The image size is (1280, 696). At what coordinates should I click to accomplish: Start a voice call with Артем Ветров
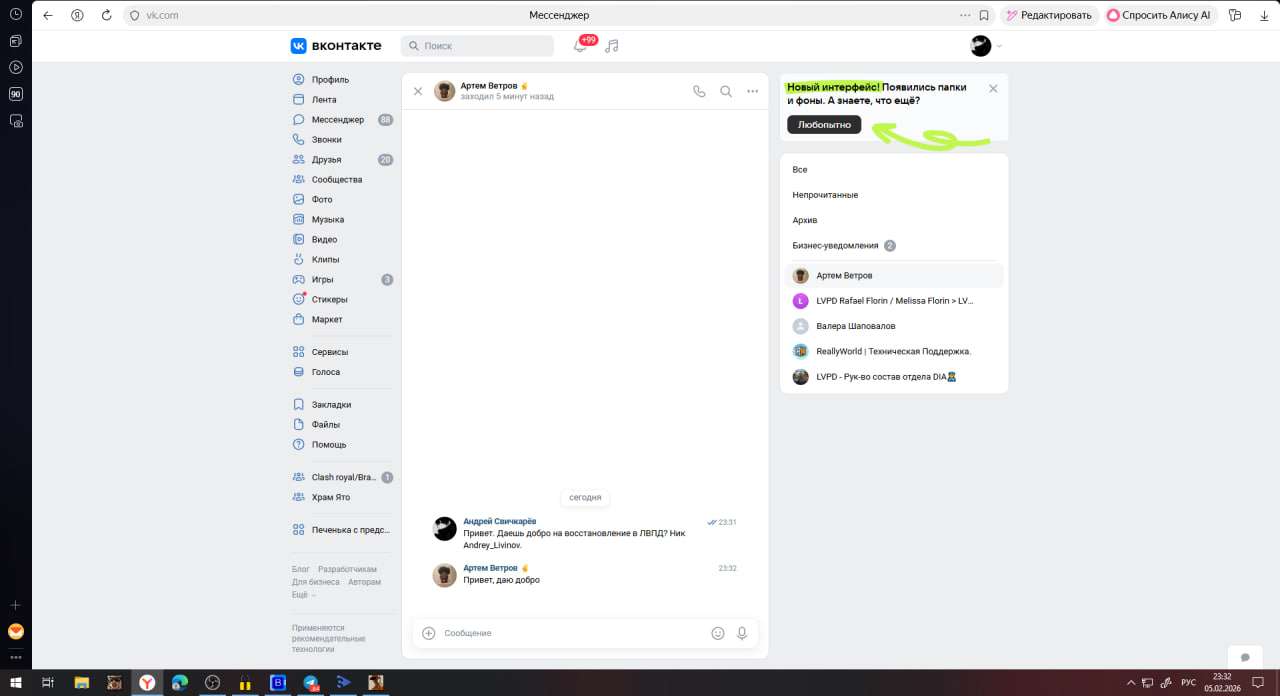coord(699,91)
